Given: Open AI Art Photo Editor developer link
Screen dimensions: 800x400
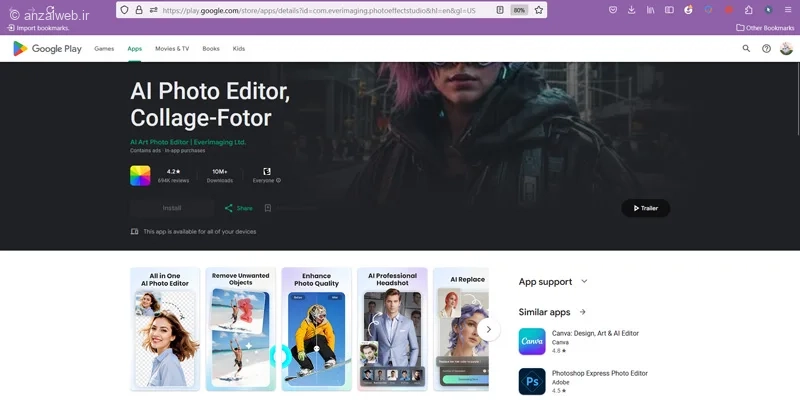Looking at the screenshot, I should point(188,142).
